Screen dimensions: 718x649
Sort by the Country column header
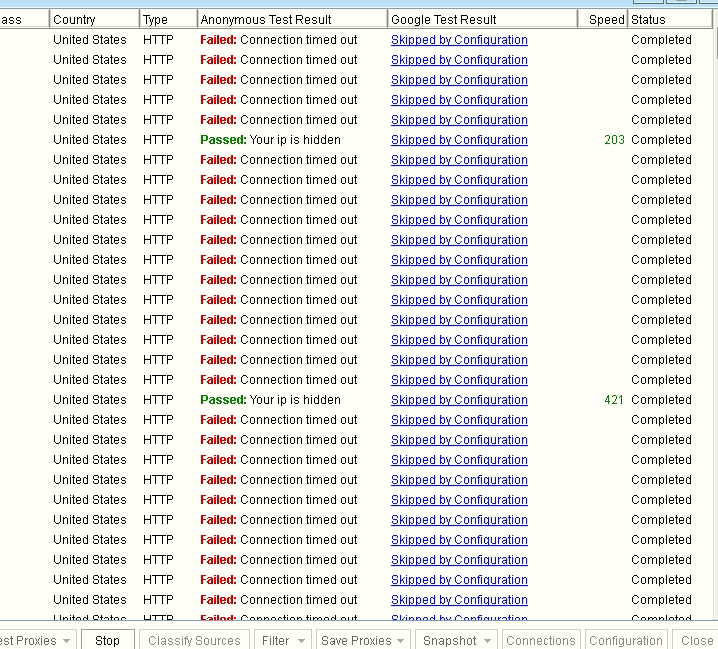94,20
